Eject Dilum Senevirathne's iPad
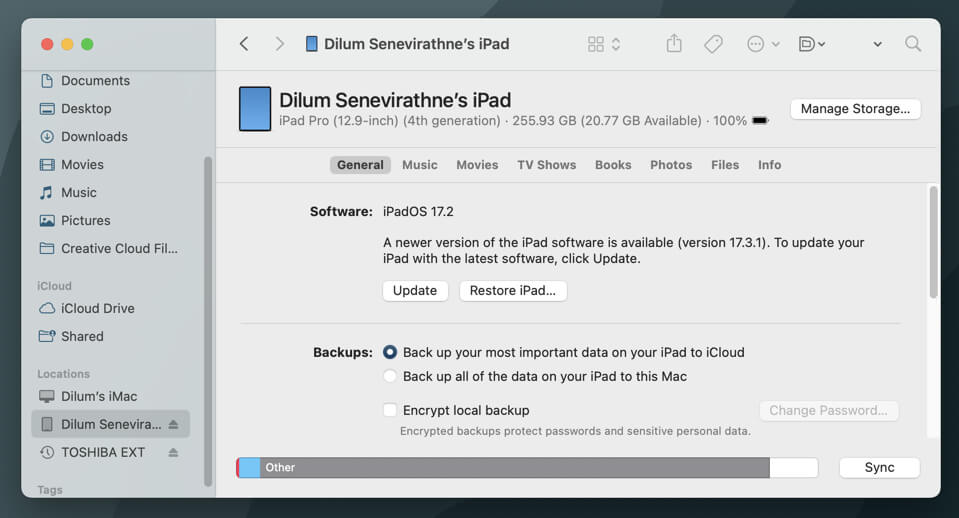This screenshot has height=518, width=959. [x=173, y=424]
